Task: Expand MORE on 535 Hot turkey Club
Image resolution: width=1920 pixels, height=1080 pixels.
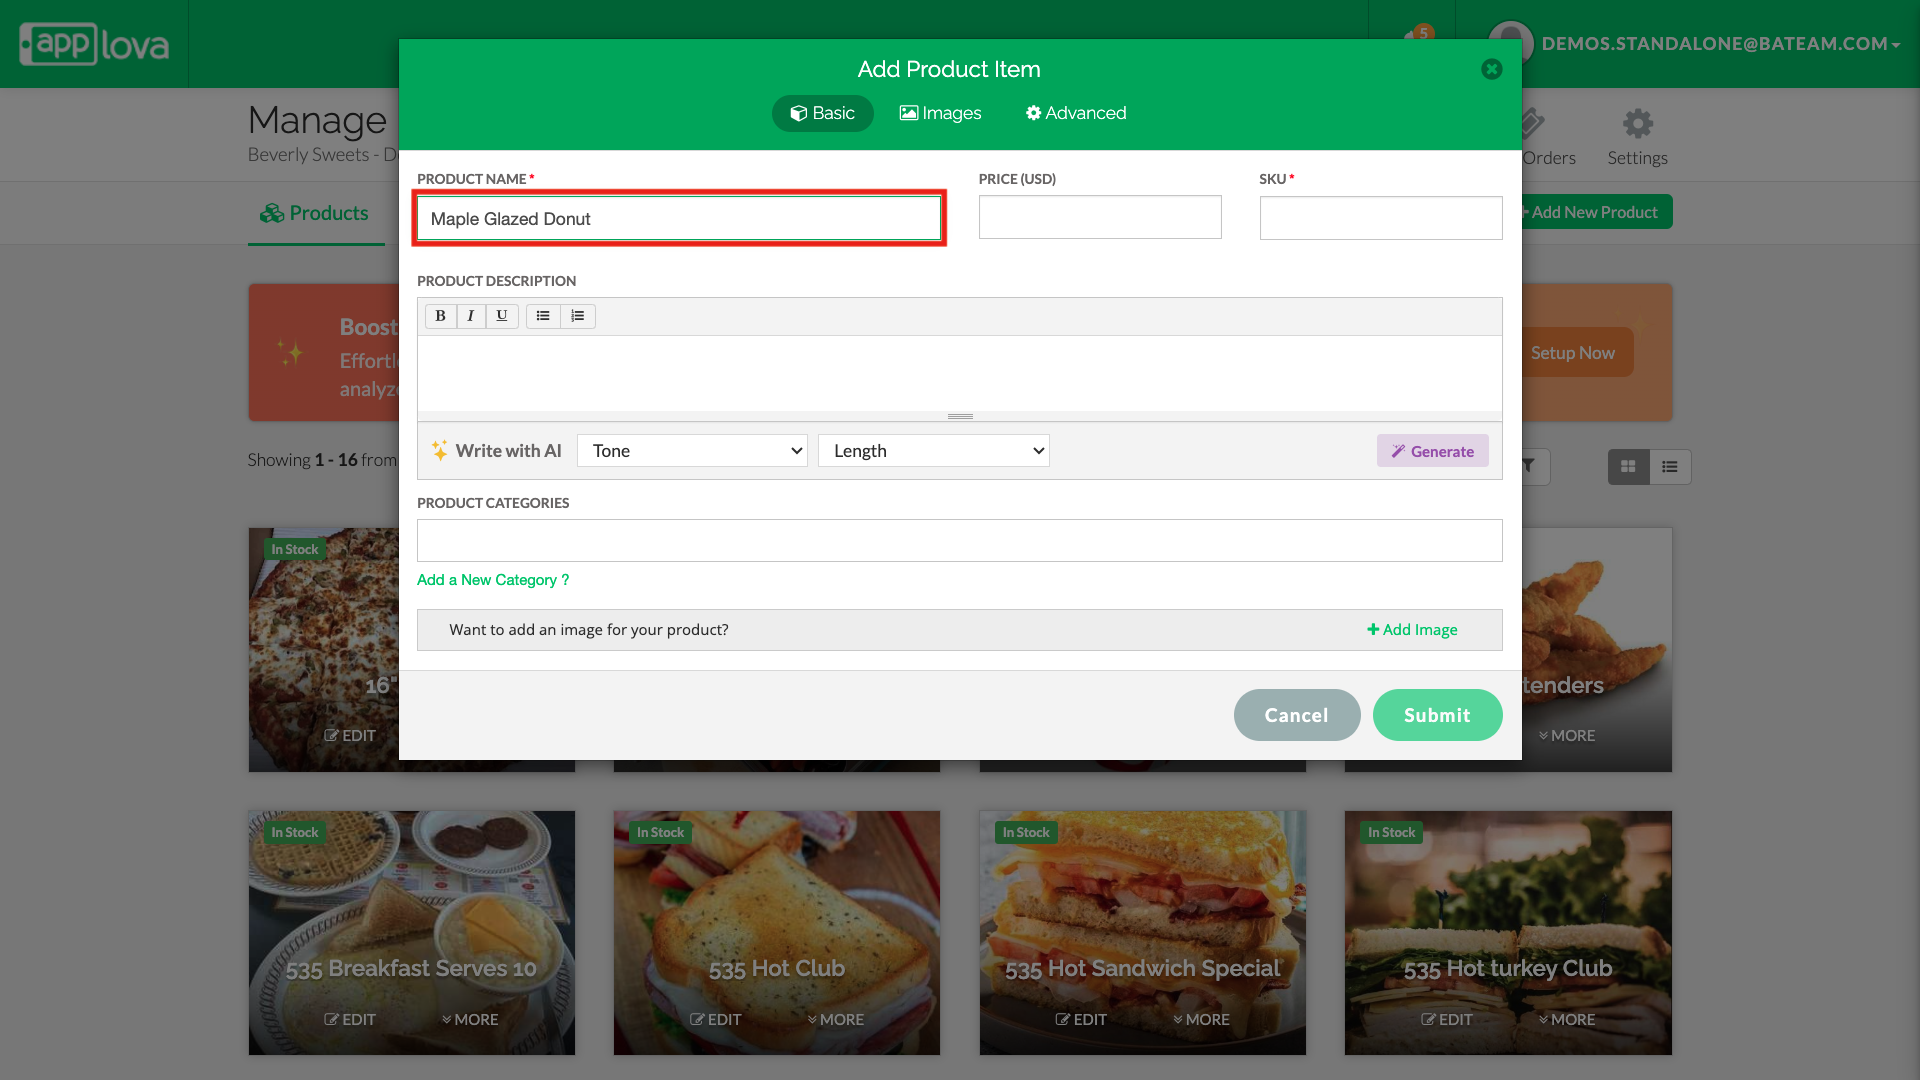Action: (1567, 1020)
